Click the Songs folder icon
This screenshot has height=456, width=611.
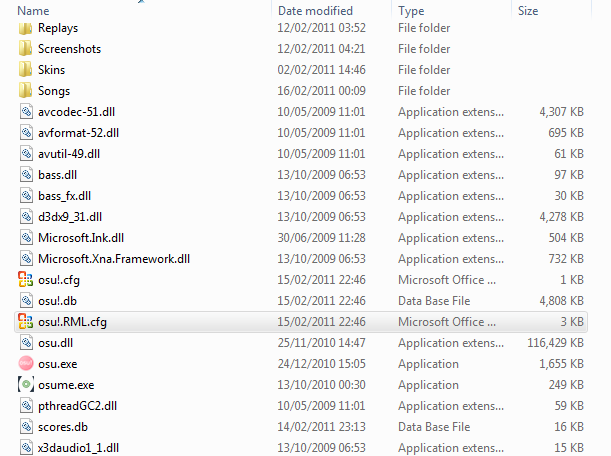25,91
